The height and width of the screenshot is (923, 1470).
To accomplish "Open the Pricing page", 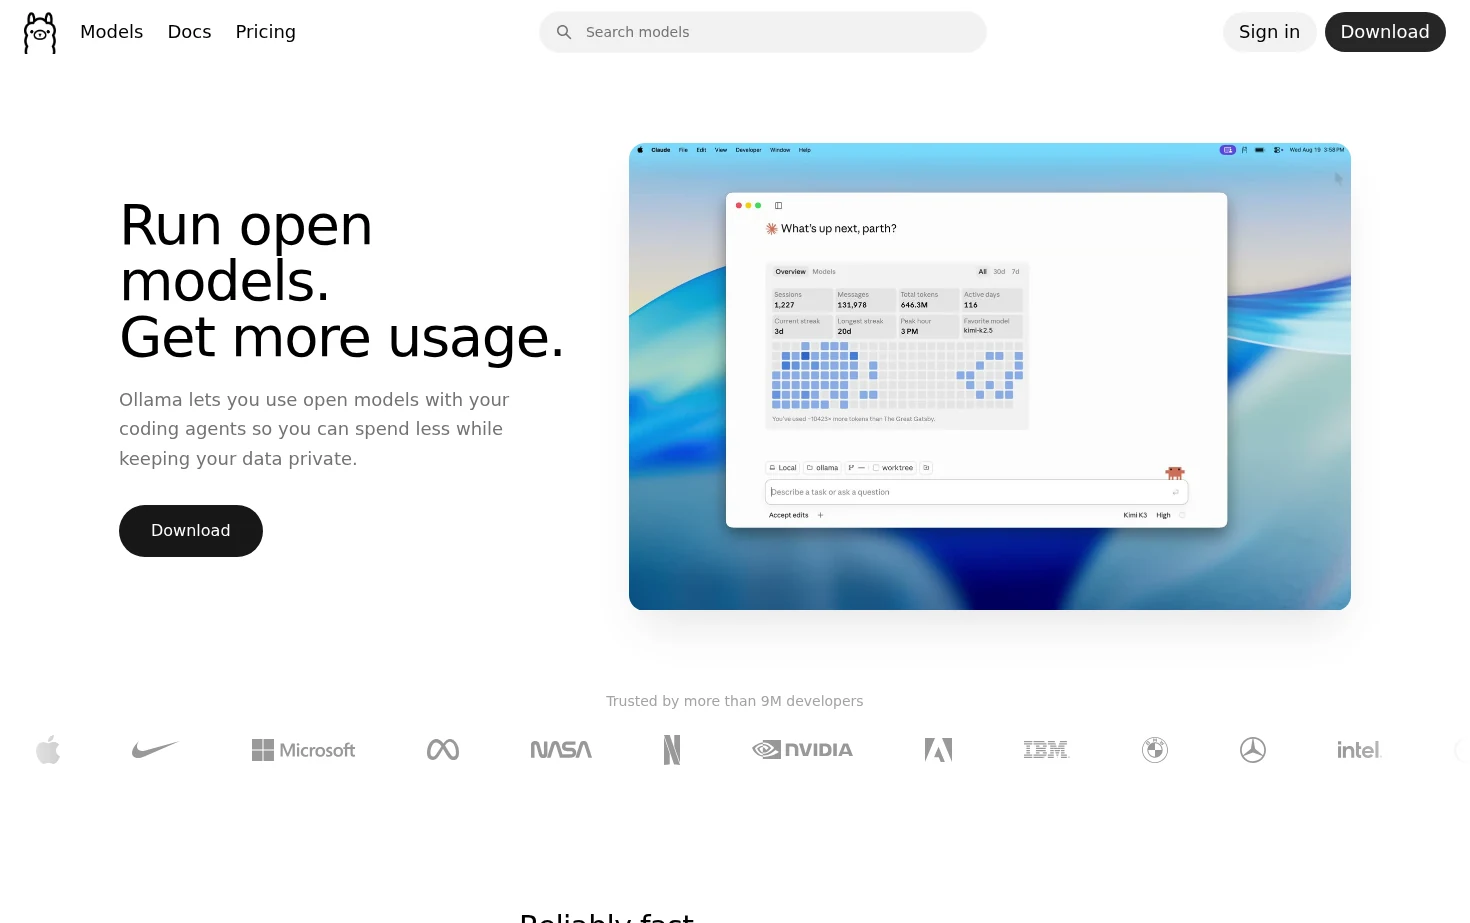I will [x=266, y=32].
